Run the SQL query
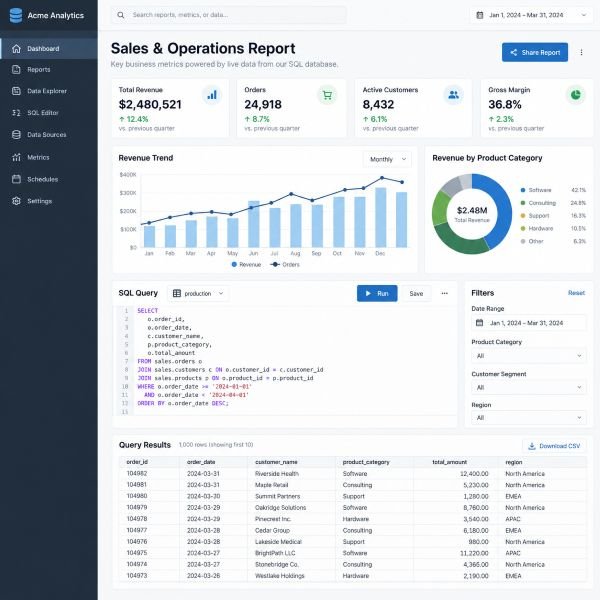600x600 pixels. pyautogui.click(x=377, y=293)
